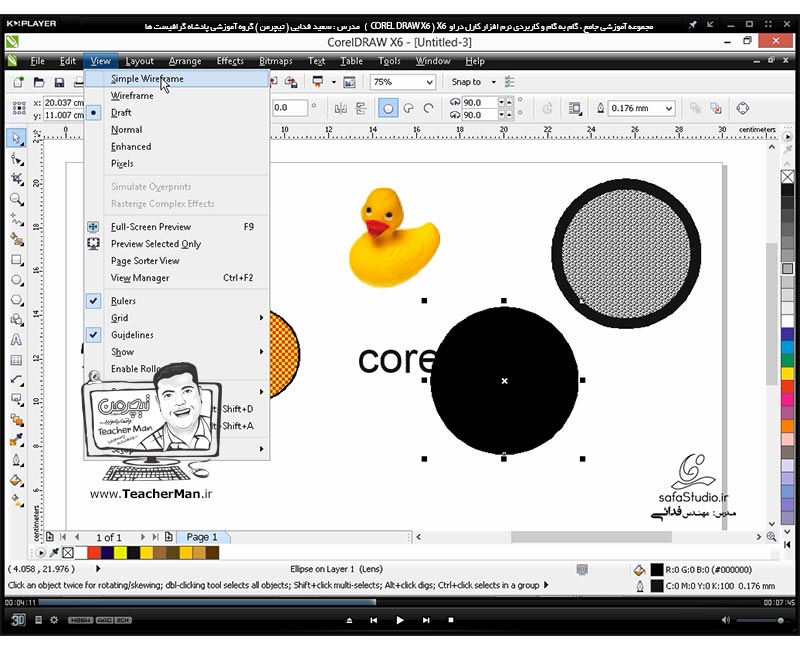
Task: Choose Simple Wireframe menu entry
Action: point(177,79)
